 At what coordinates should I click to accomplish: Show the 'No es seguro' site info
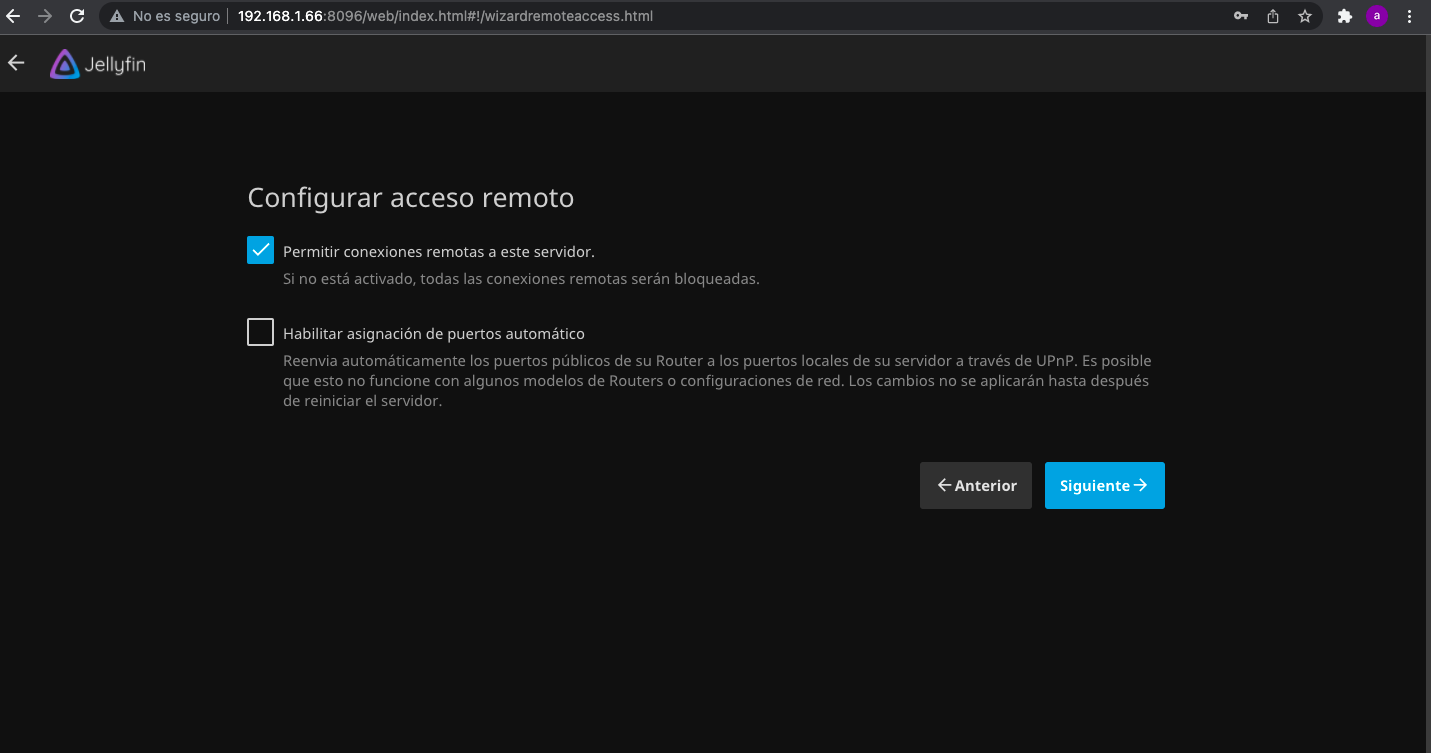[x=165, y=16]
